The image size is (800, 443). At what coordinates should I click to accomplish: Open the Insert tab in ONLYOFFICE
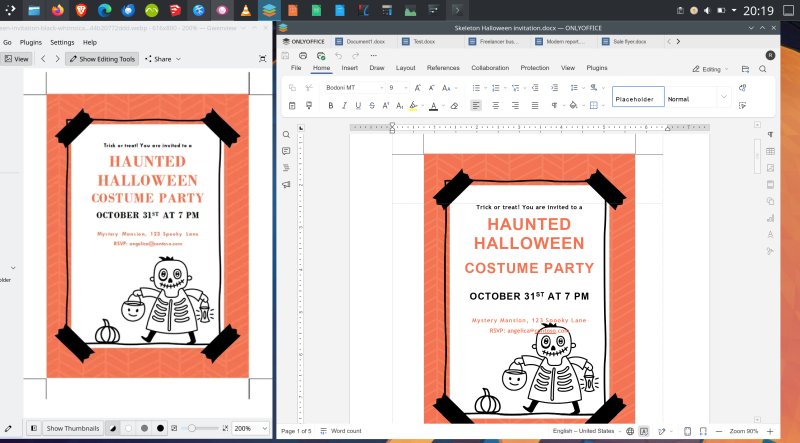pyautogui.click(x=349, y=68)
